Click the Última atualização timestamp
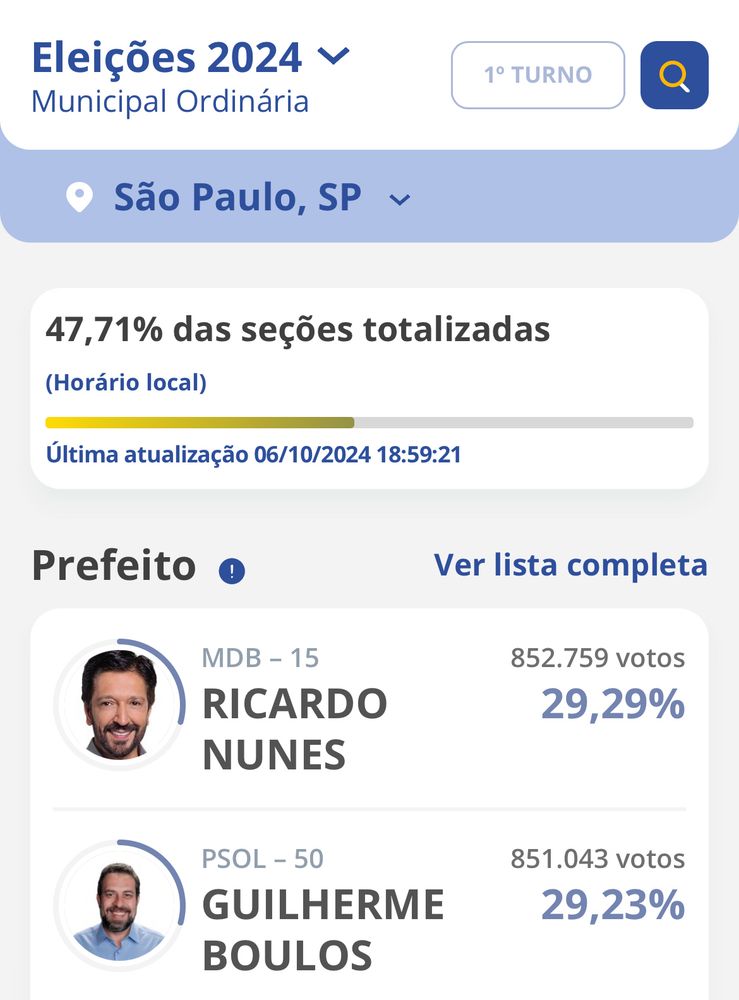The image size is (739, 1000). [x=253, y=455]
